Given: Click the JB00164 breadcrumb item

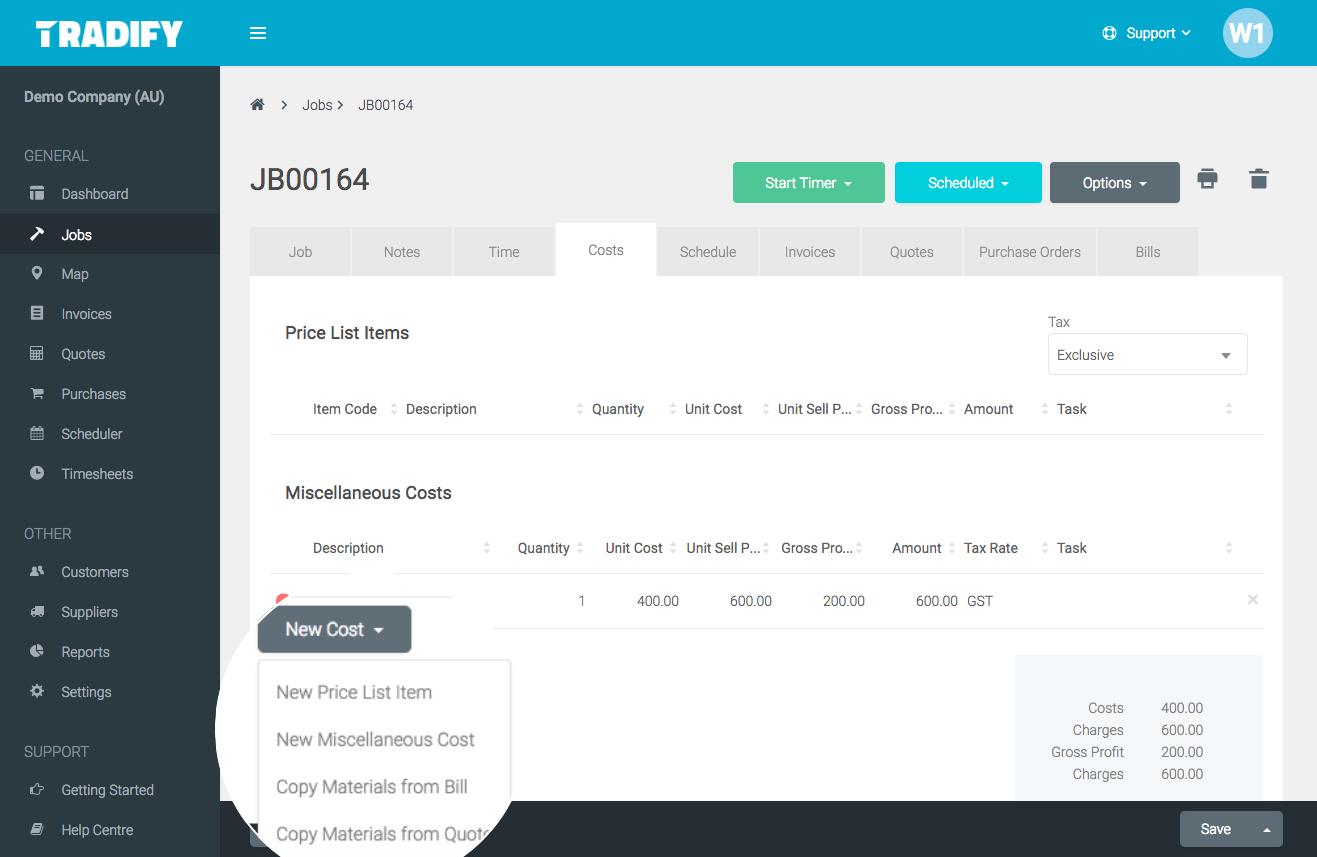Looking at the screenshot, I should click(386, 104).
